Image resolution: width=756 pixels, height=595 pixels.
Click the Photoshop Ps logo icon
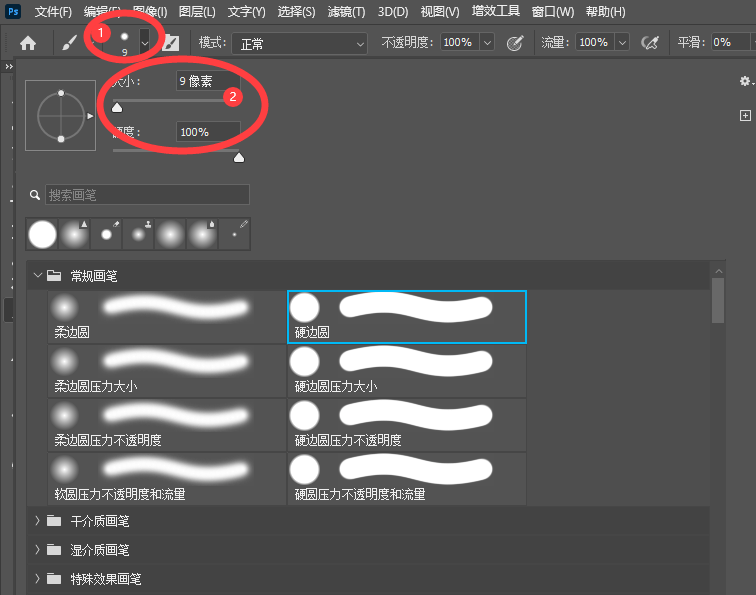(x=13, y=11)
